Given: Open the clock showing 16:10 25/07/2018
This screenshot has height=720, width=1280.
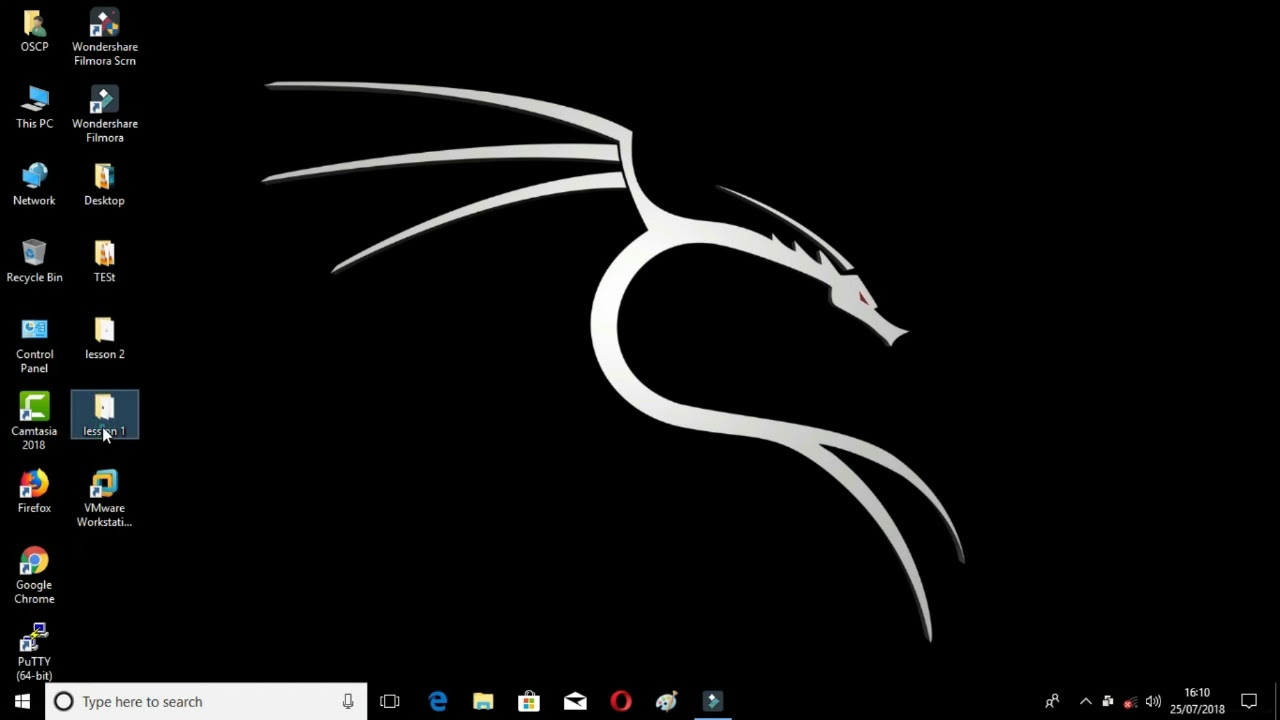Looking at the screenshot, I should pos(1197,701).
